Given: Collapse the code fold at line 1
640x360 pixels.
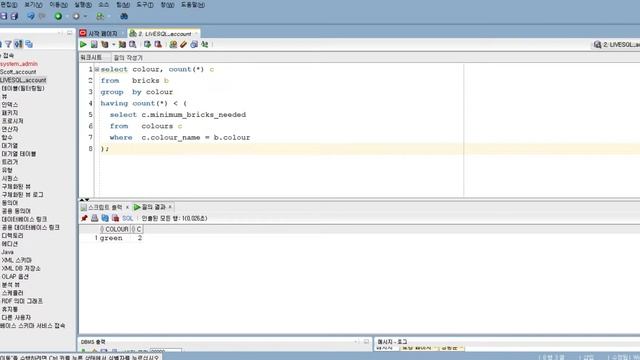Looking at the screenshot, I should [97, 69].
